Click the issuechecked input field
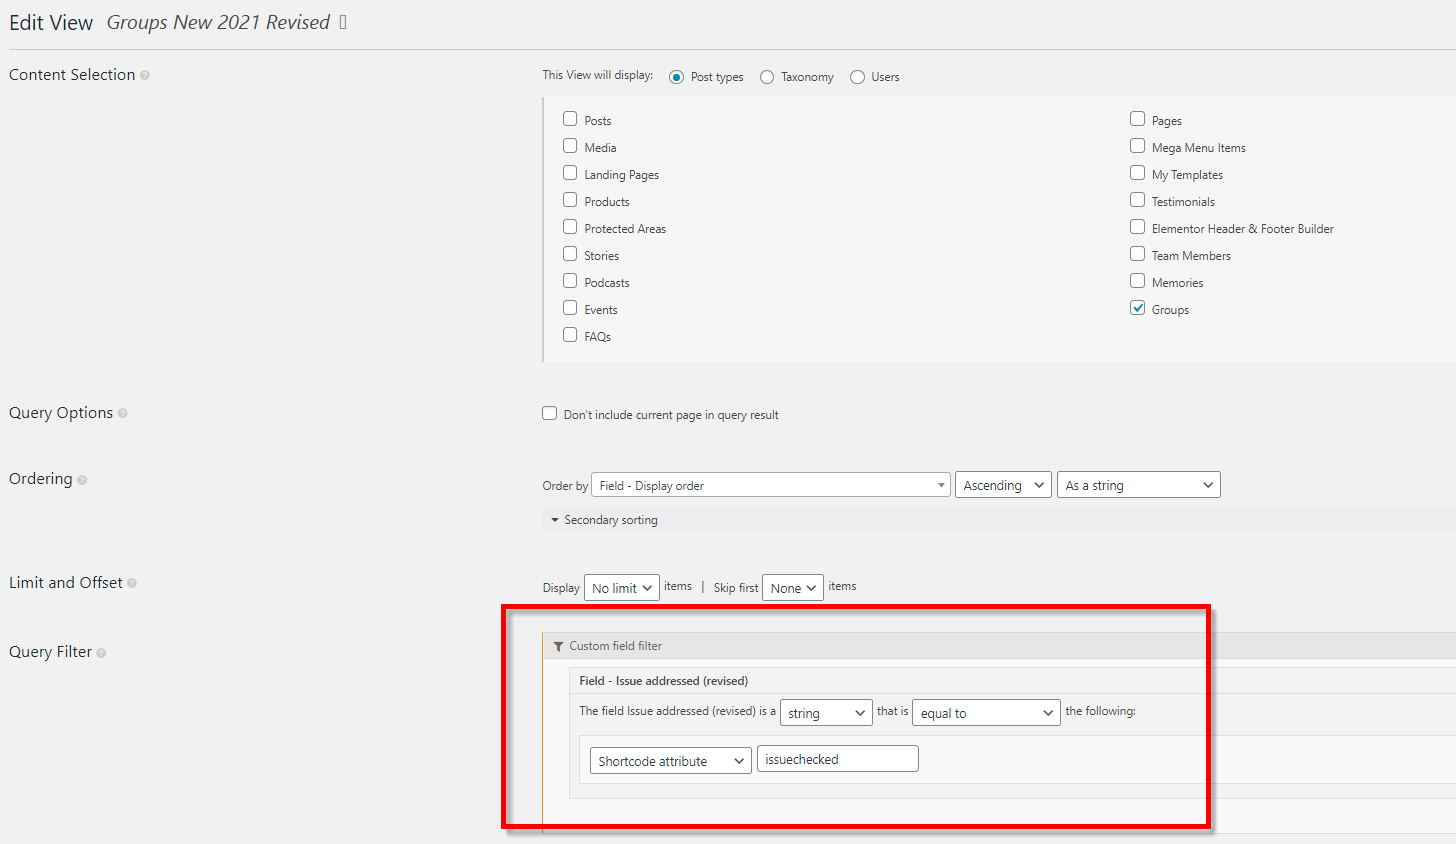 838,759
